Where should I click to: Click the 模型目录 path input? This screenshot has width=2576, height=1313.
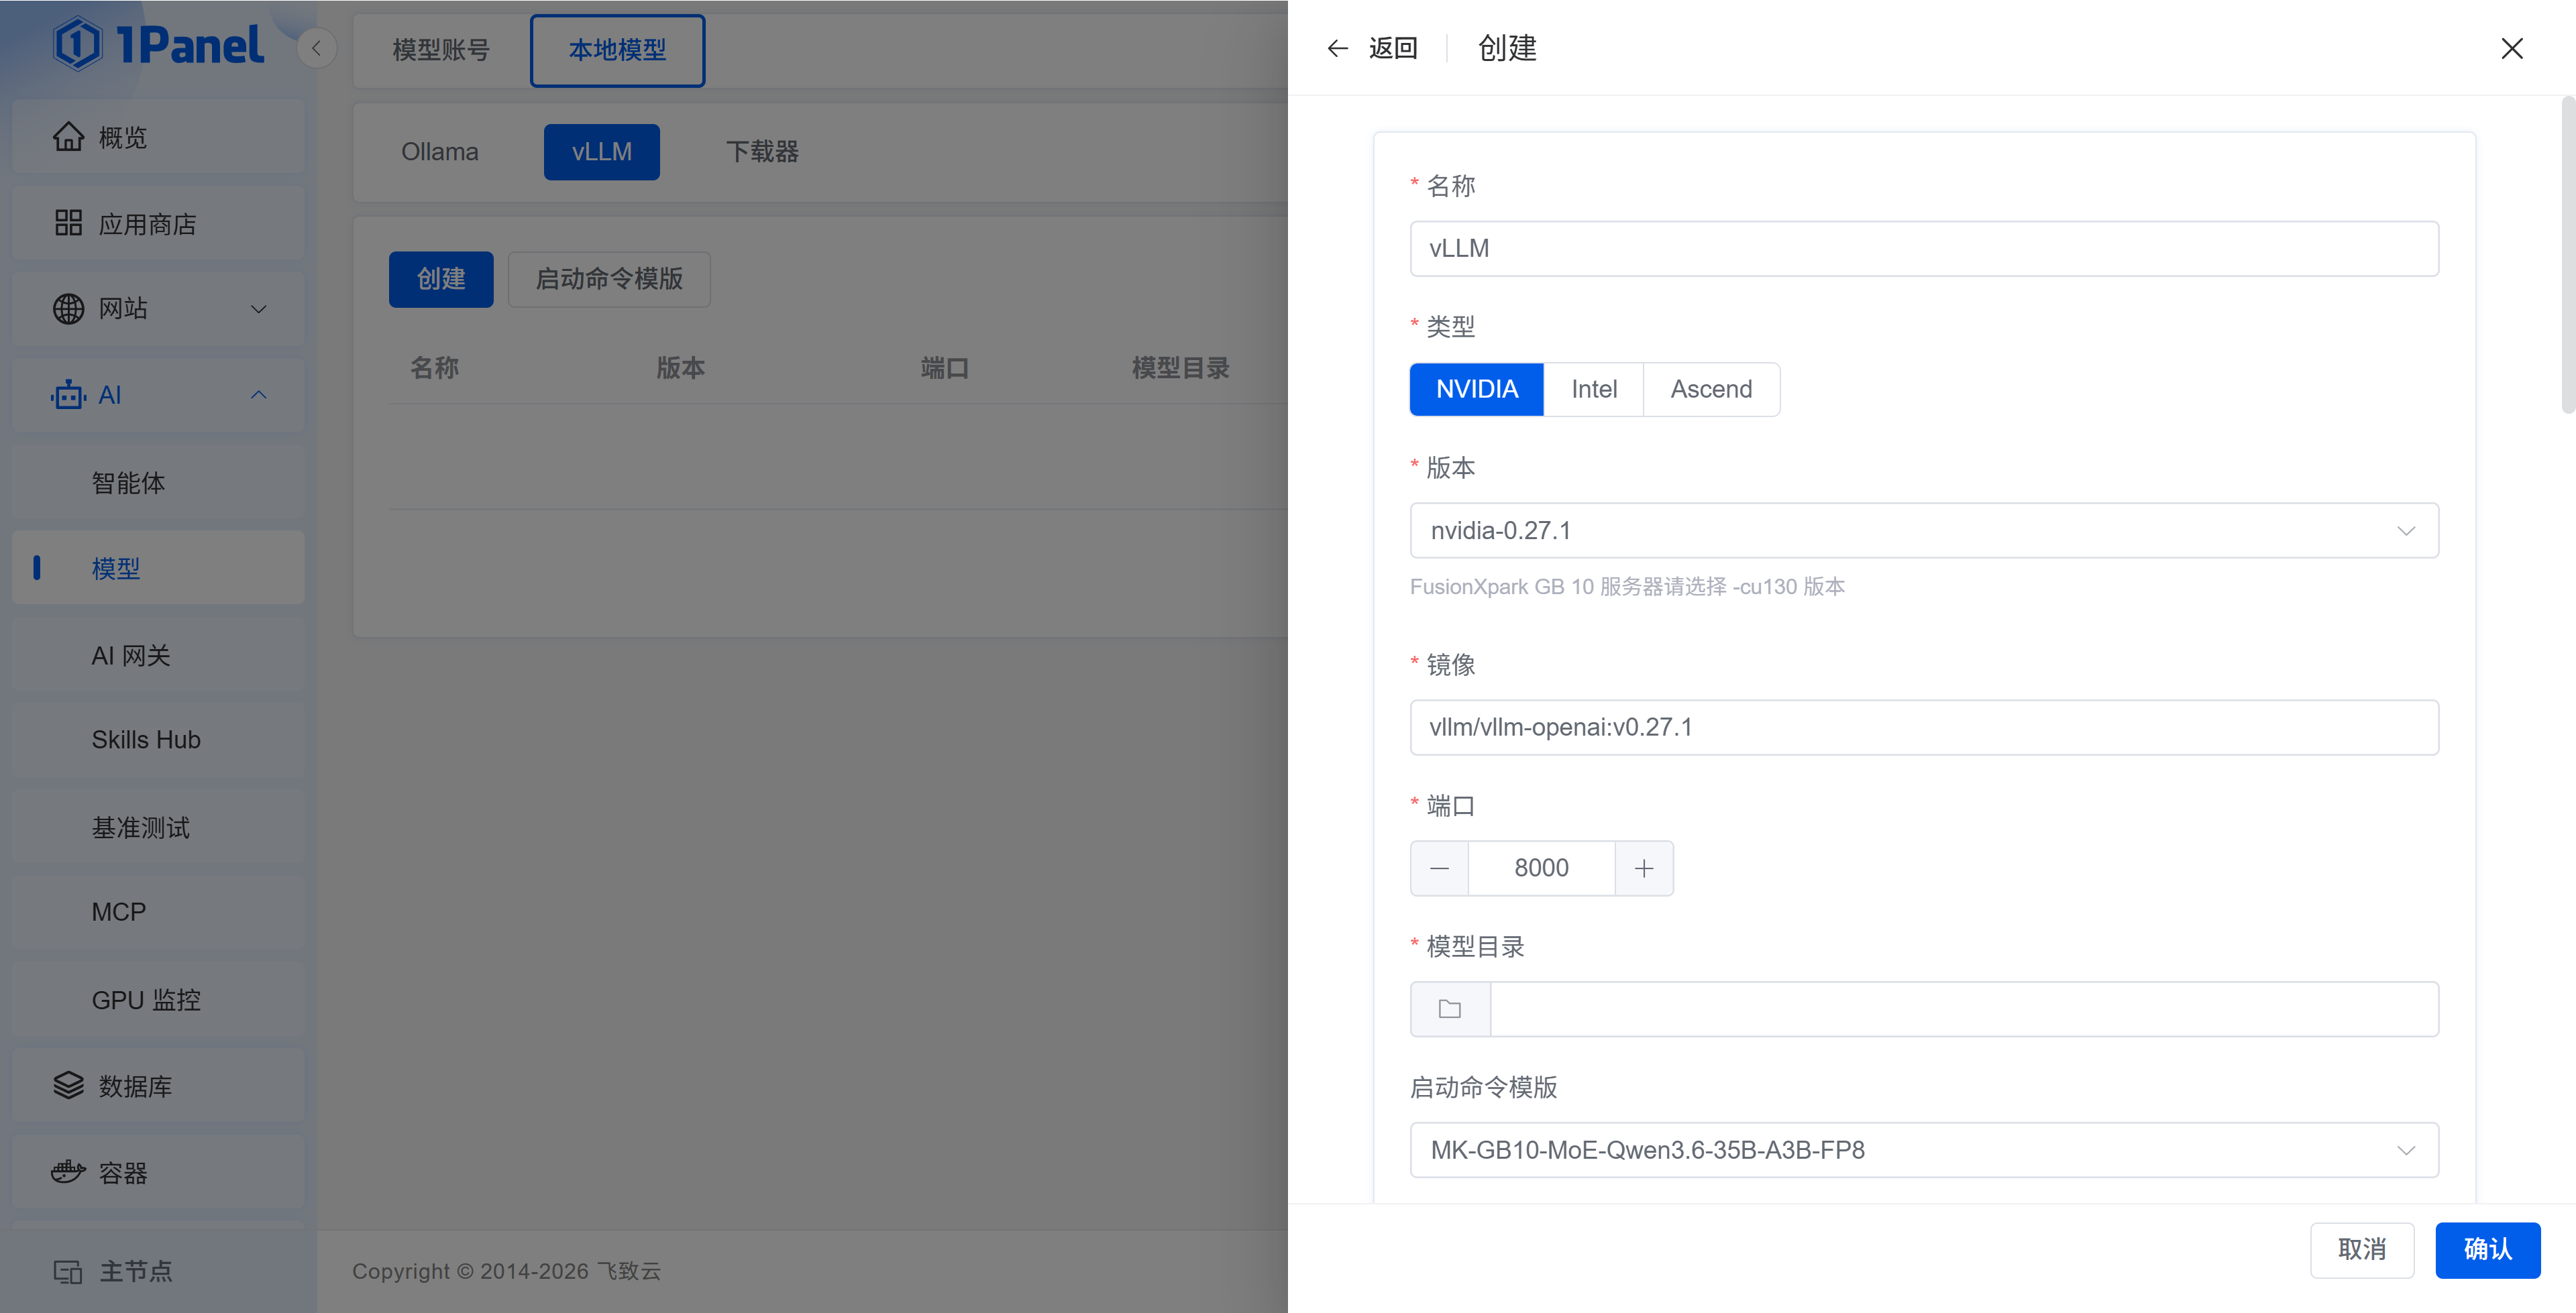(1964, 1009)
